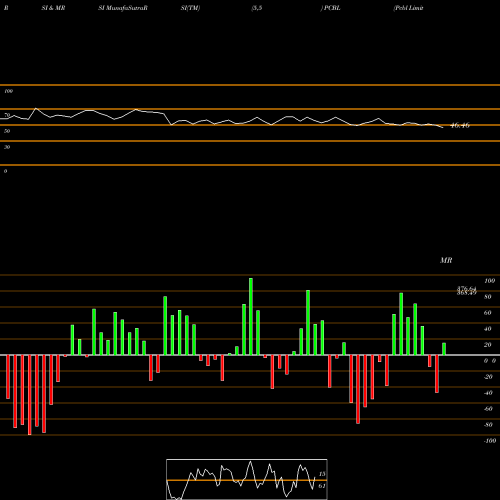500x500 pixels.
Task: Click the 'SI MunafaSutraR' header label
Action: 123,8
